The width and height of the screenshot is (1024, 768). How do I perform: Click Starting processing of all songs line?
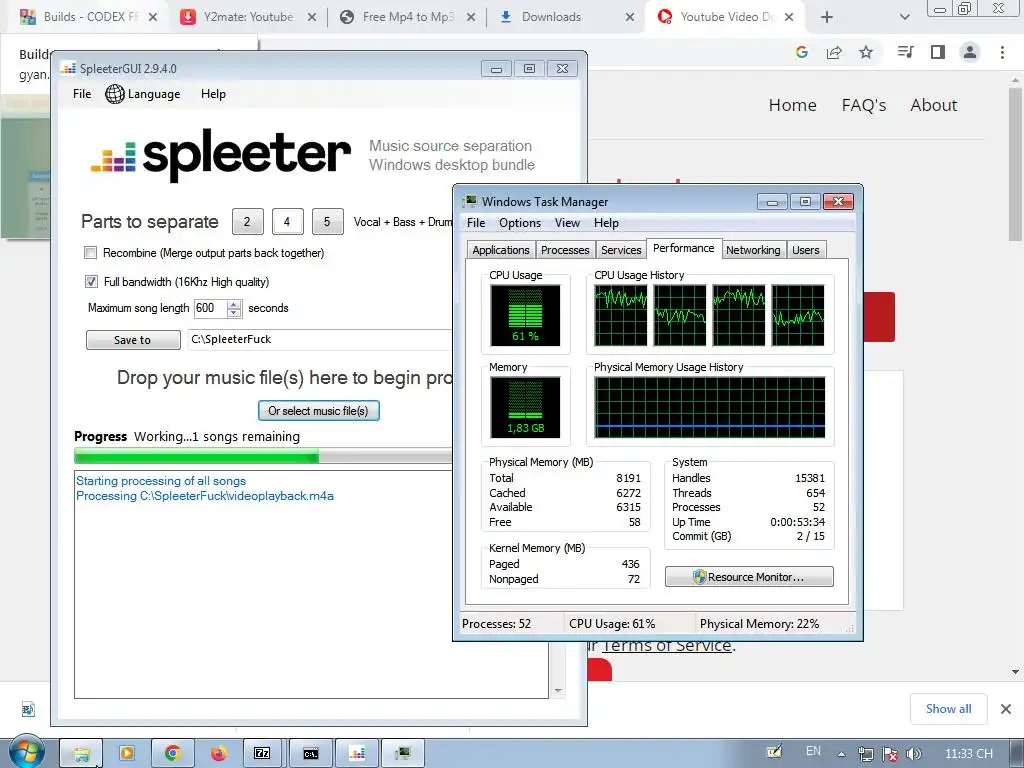[x=161, y=481]
